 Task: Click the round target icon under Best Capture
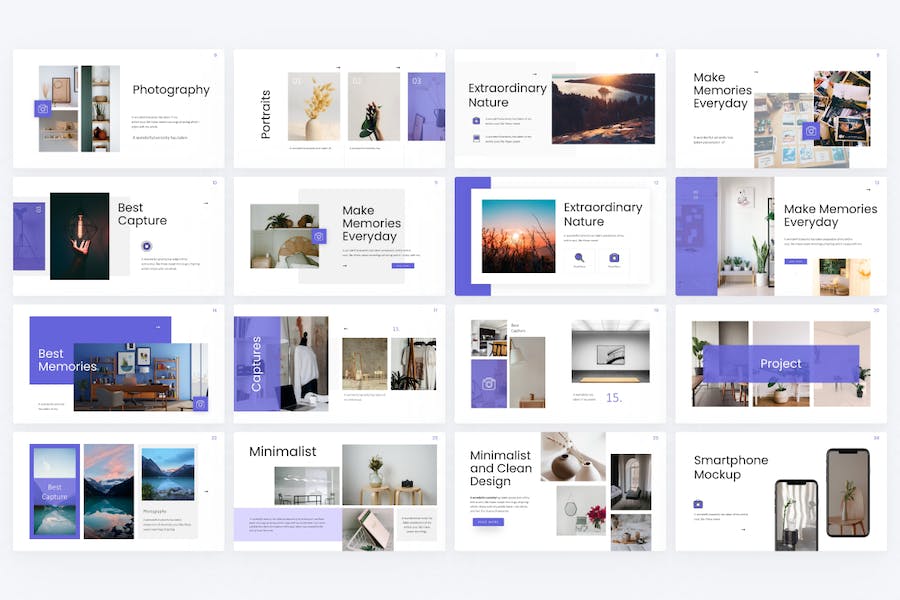point(147,246)
